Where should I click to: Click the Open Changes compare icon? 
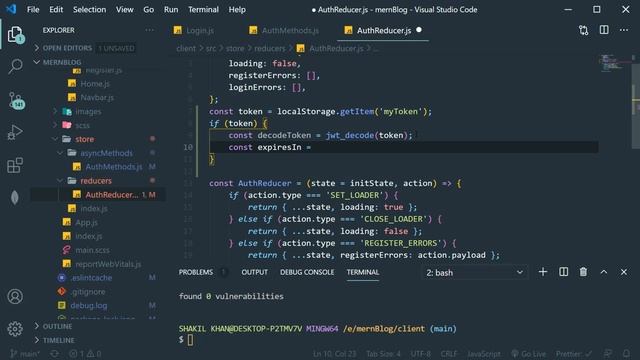[584, 30]
